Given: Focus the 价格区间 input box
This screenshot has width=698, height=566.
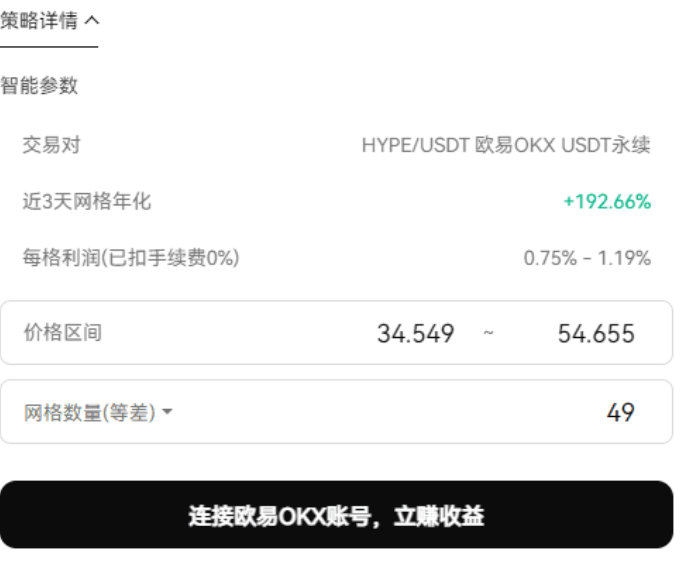Looking at the screenshot, I should click(x=337, y=333).
